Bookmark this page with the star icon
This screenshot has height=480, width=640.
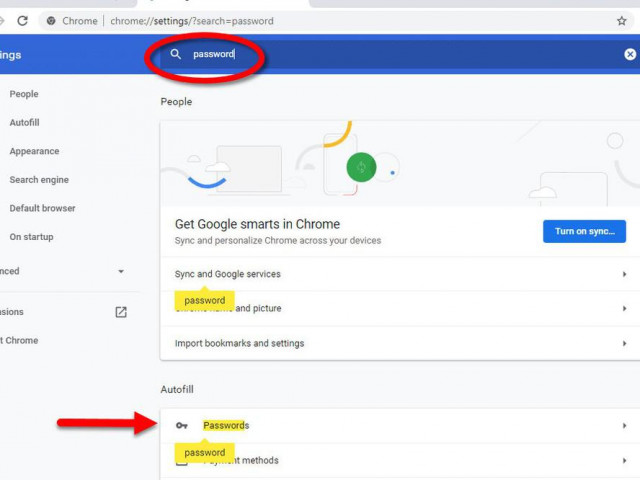point(621,21)
